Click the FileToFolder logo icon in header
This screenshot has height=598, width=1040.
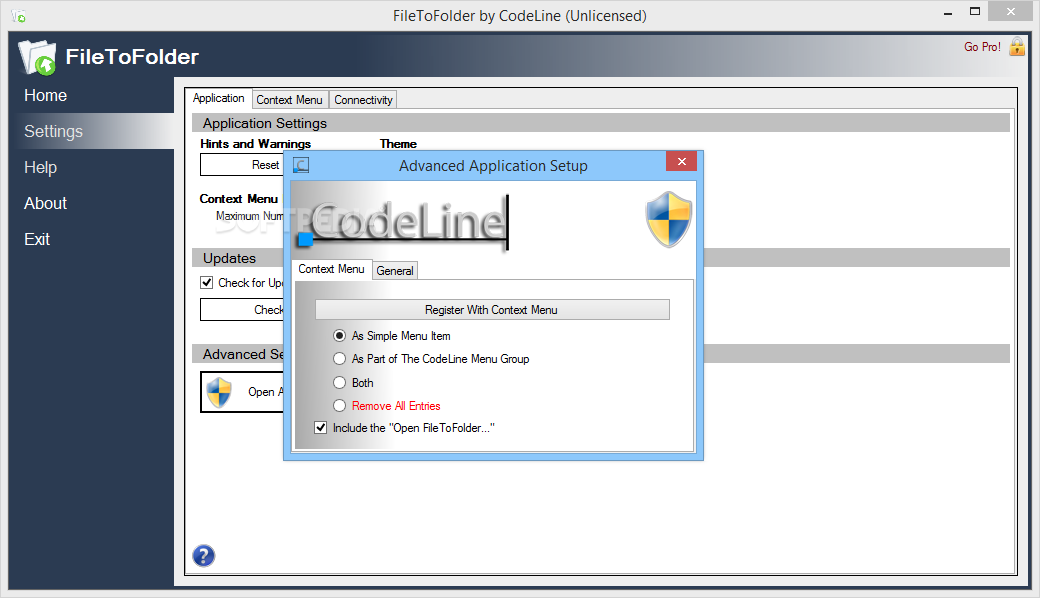[38, 57]
